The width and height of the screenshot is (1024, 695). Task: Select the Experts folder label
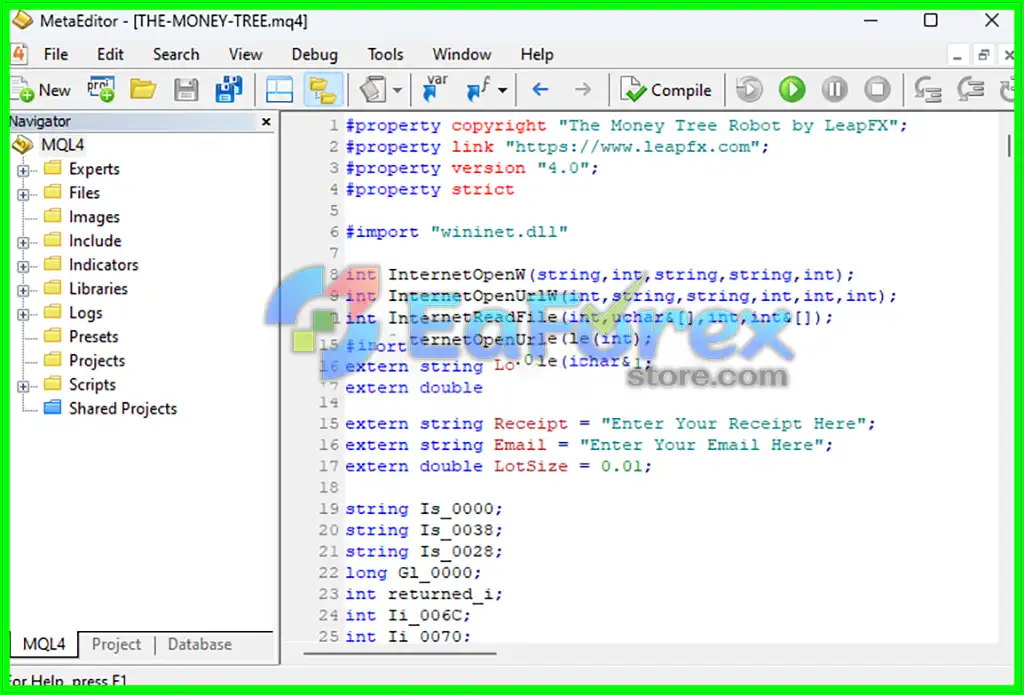pyautogui.click(x=94, y=169)
